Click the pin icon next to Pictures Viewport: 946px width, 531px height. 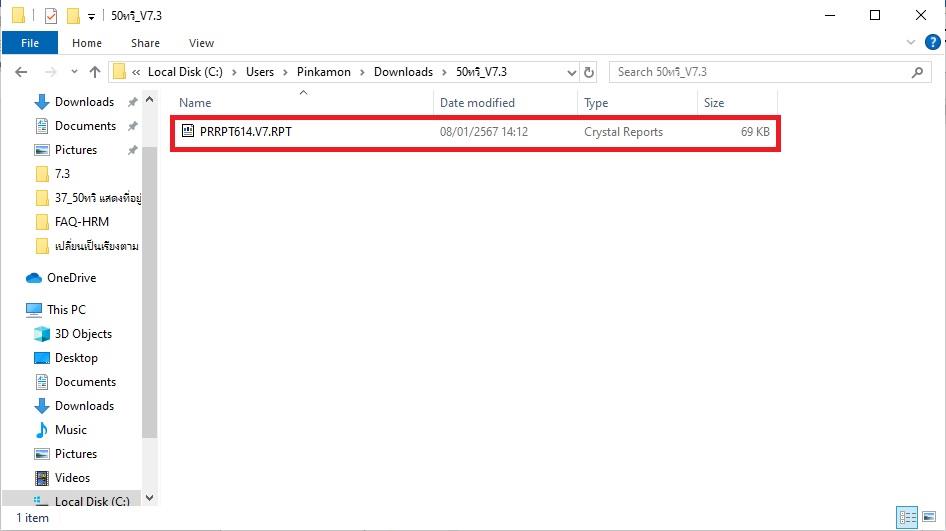132,150
